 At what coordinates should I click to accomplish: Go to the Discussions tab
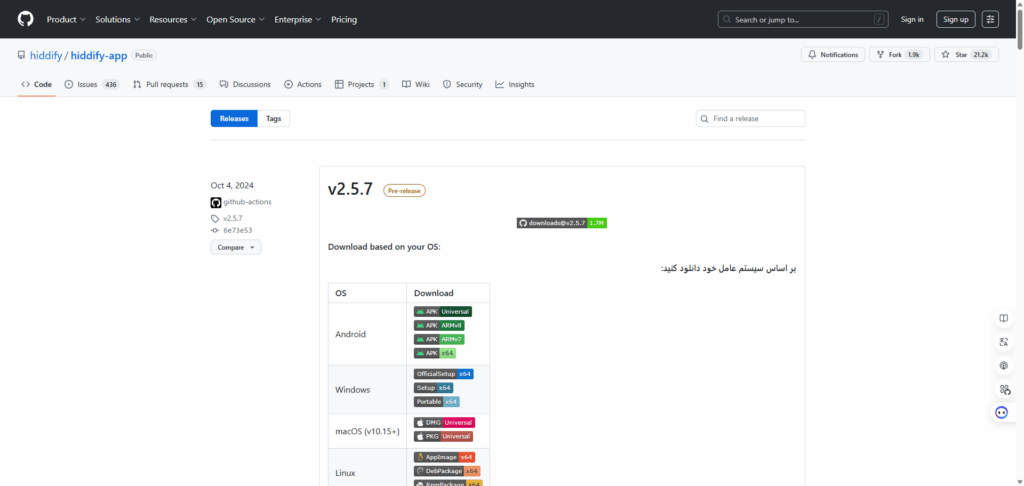[x=245, y=84]
